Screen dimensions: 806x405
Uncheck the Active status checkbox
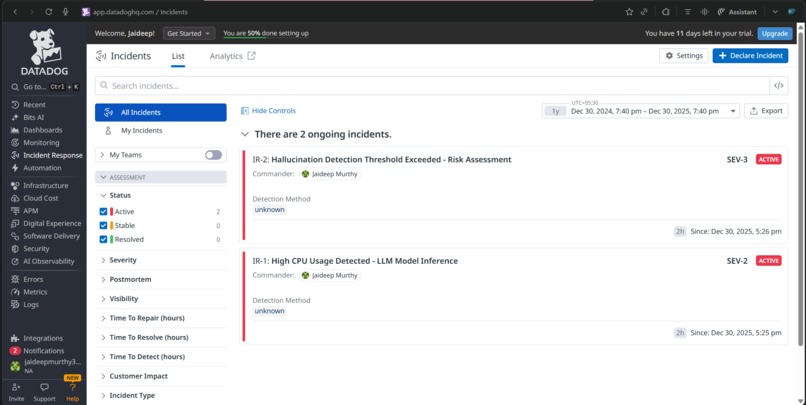tap(103, 212)
